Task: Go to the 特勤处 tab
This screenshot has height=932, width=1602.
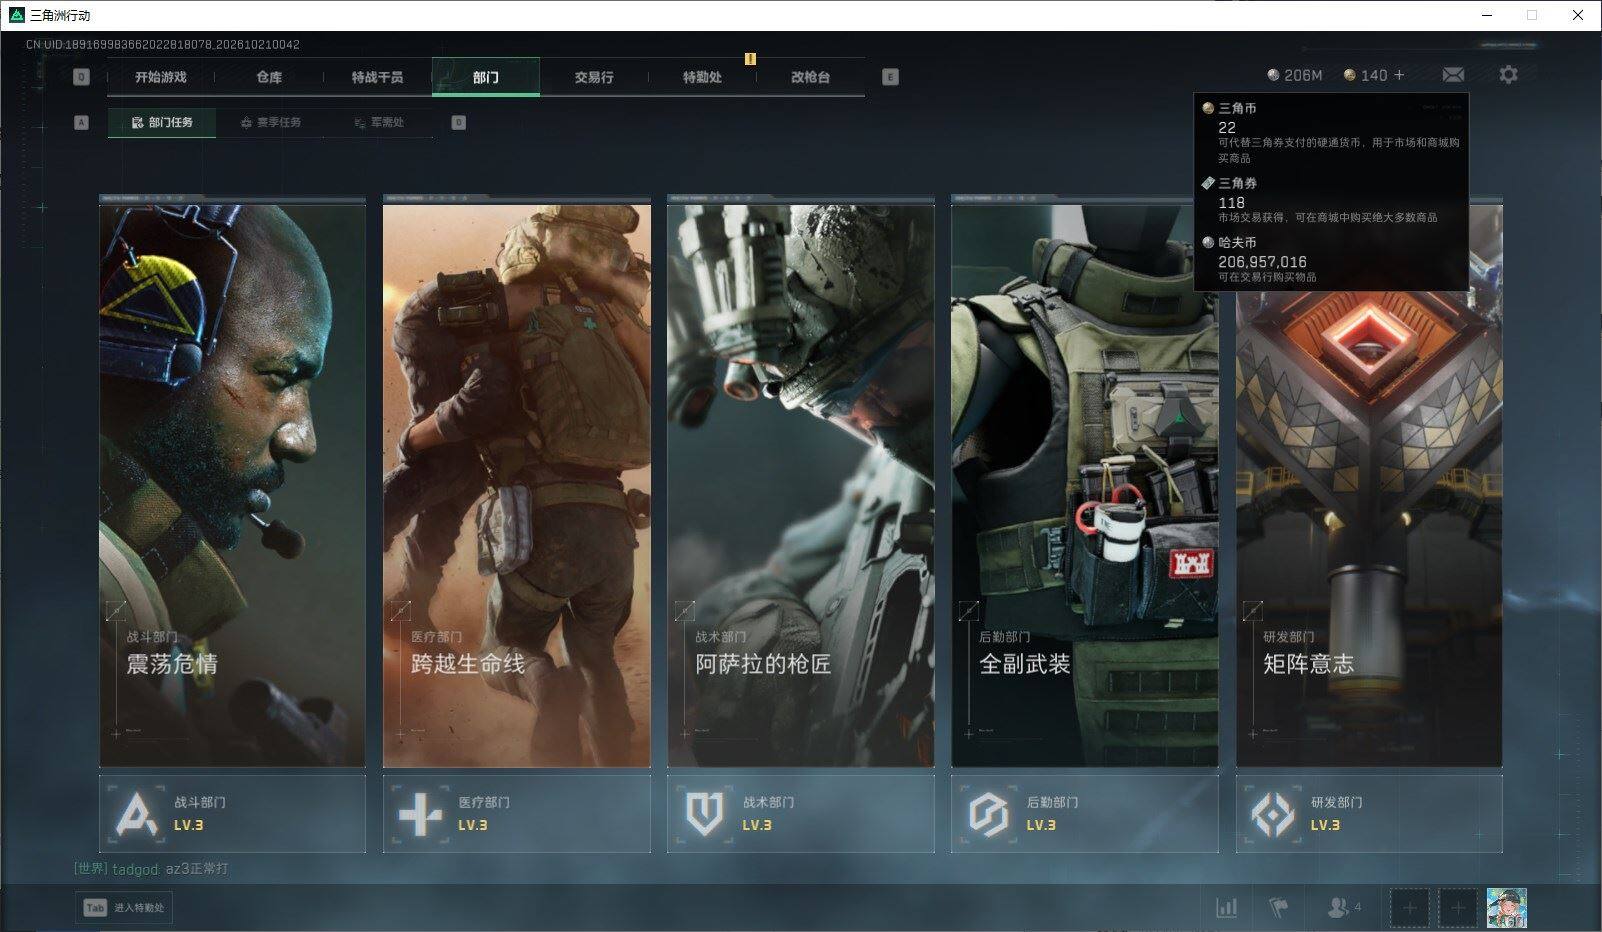Action: click(702, 77)
